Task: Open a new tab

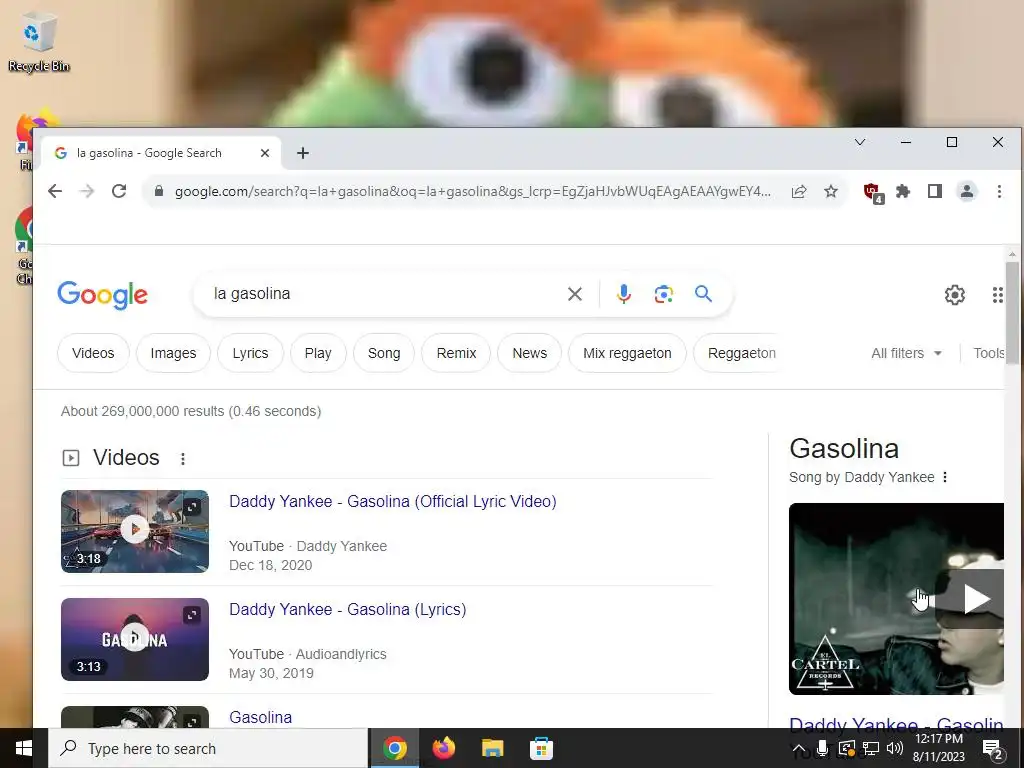Action: pyautogui.click(x=302, y=153)
